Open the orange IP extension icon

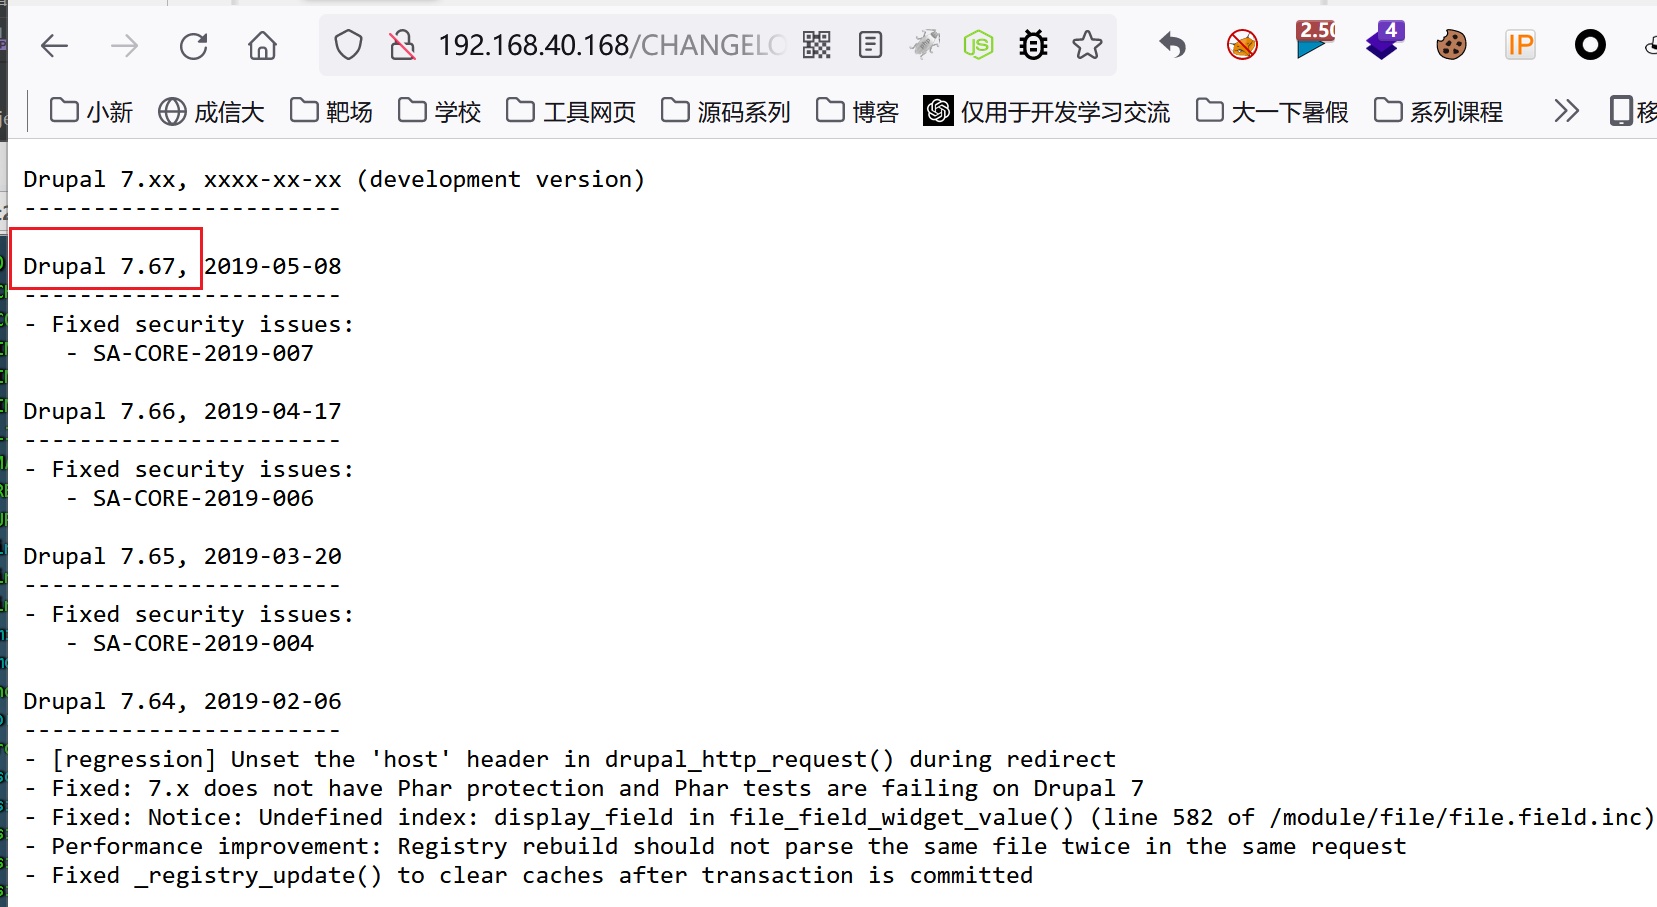(x=1520, y=45)
